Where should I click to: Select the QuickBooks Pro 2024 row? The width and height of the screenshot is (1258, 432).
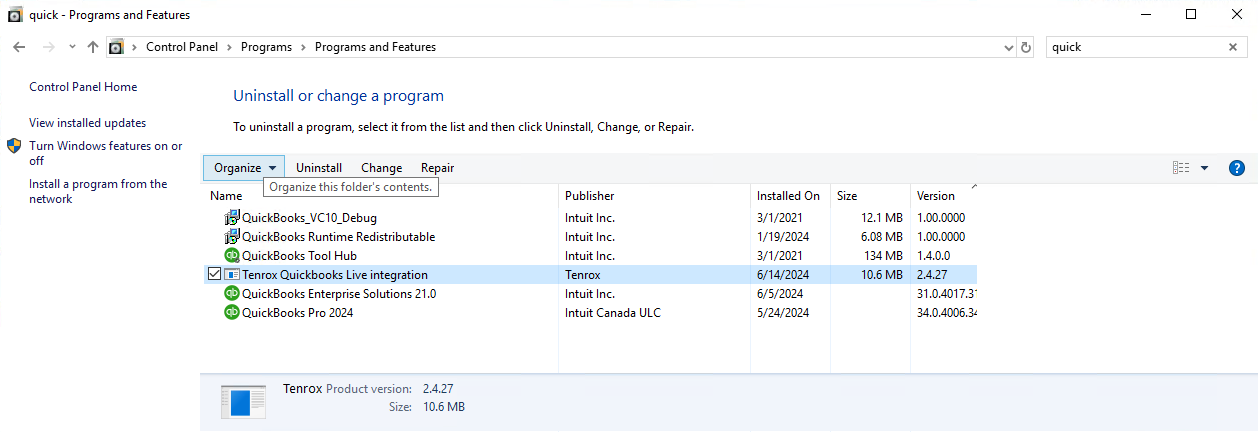click(590, 313)
